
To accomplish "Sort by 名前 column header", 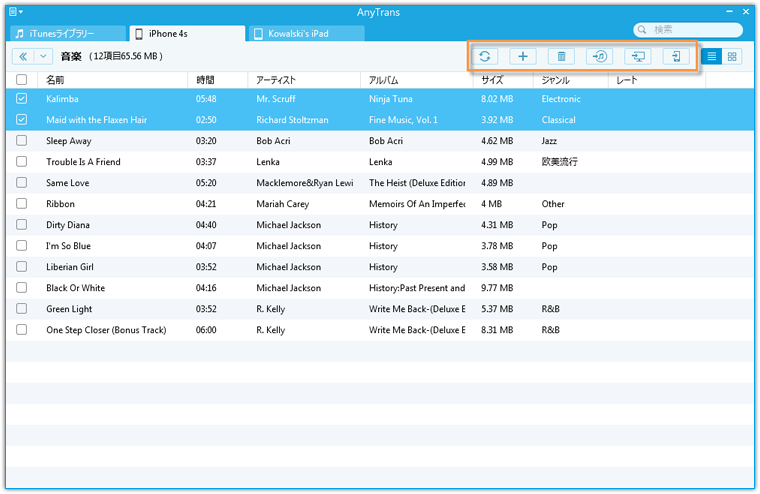I will [x=112, y=80].
